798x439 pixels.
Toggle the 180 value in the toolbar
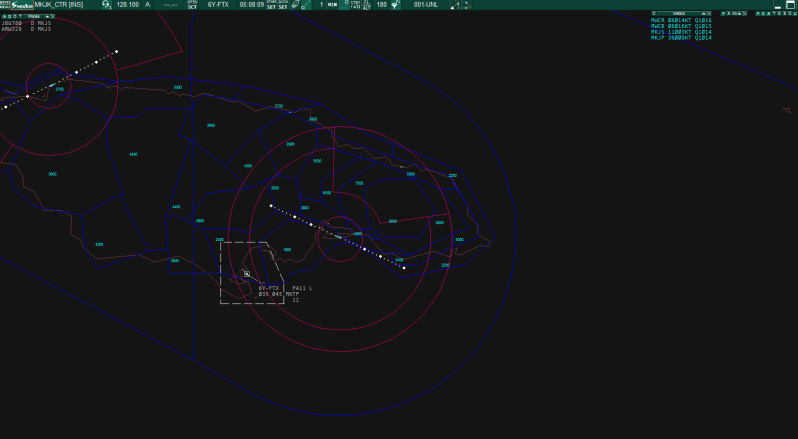tap(381, 5)
